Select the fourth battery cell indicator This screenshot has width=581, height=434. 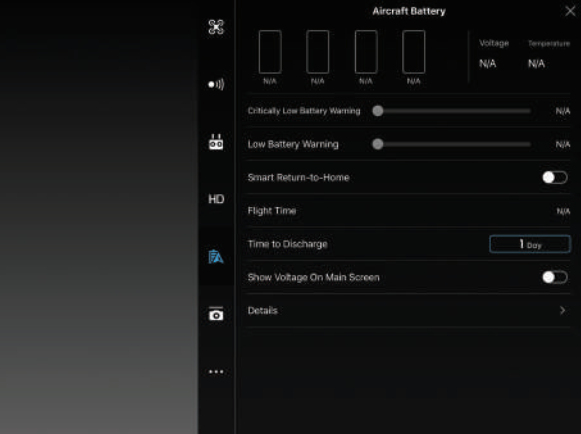point(414,52)
